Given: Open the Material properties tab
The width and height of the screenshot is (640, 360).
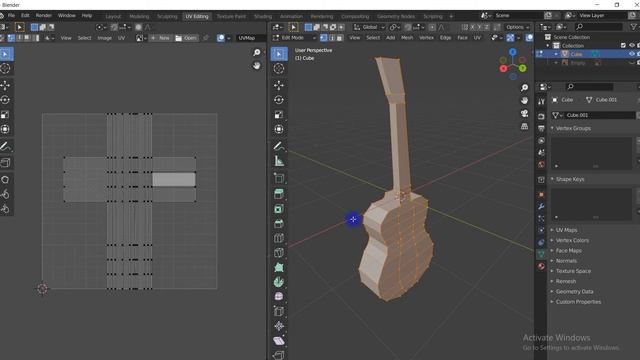Looking at the screenshot, I should pos(541,266).
